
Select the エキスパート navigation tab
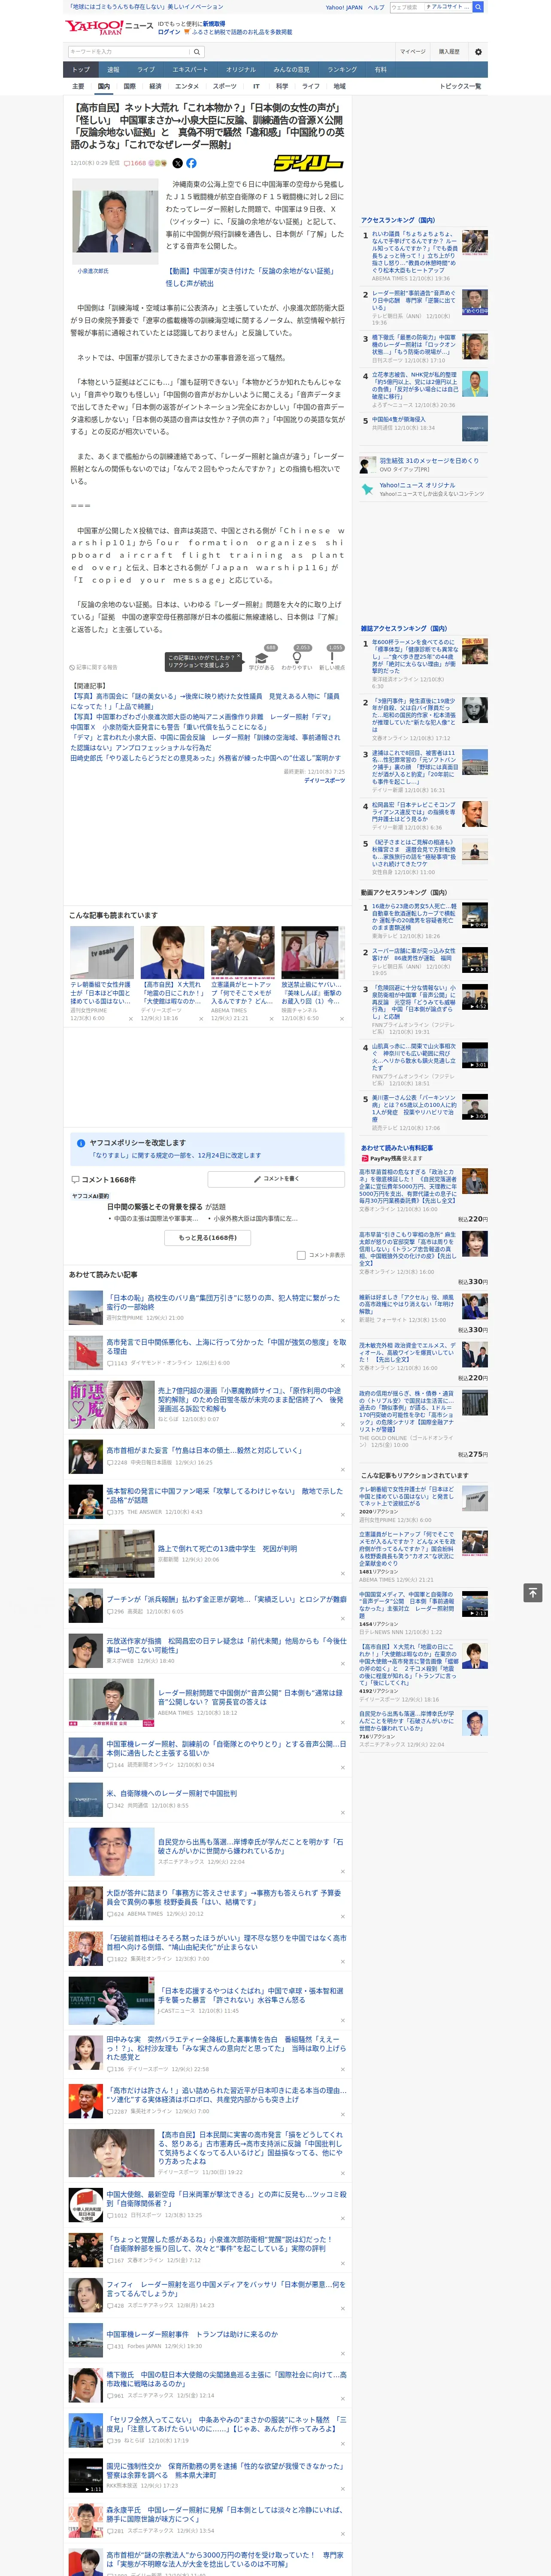(190, 70)
